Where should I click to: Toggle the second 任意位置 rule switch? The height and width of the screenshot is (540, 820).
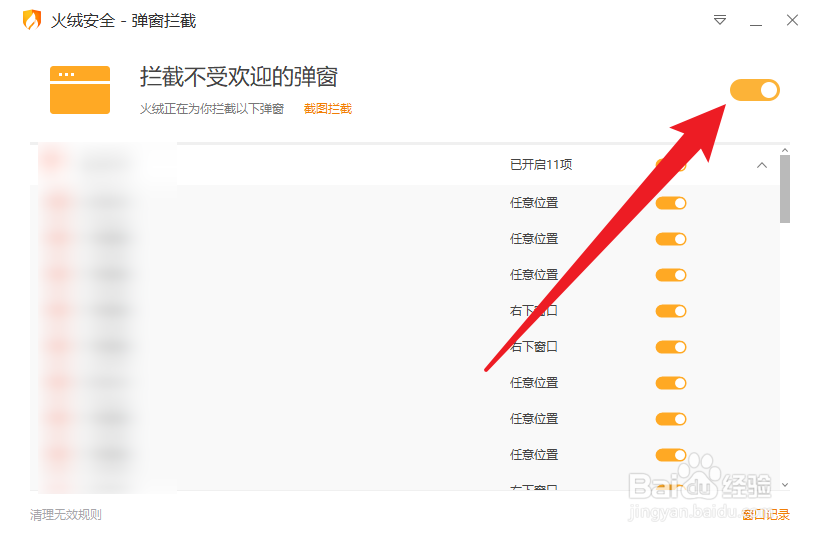671,239
